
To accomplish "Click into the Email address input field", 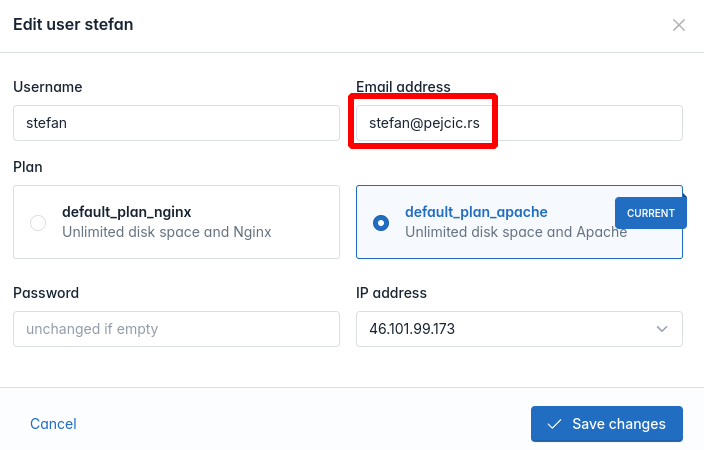I will click(x=519, y=123).
